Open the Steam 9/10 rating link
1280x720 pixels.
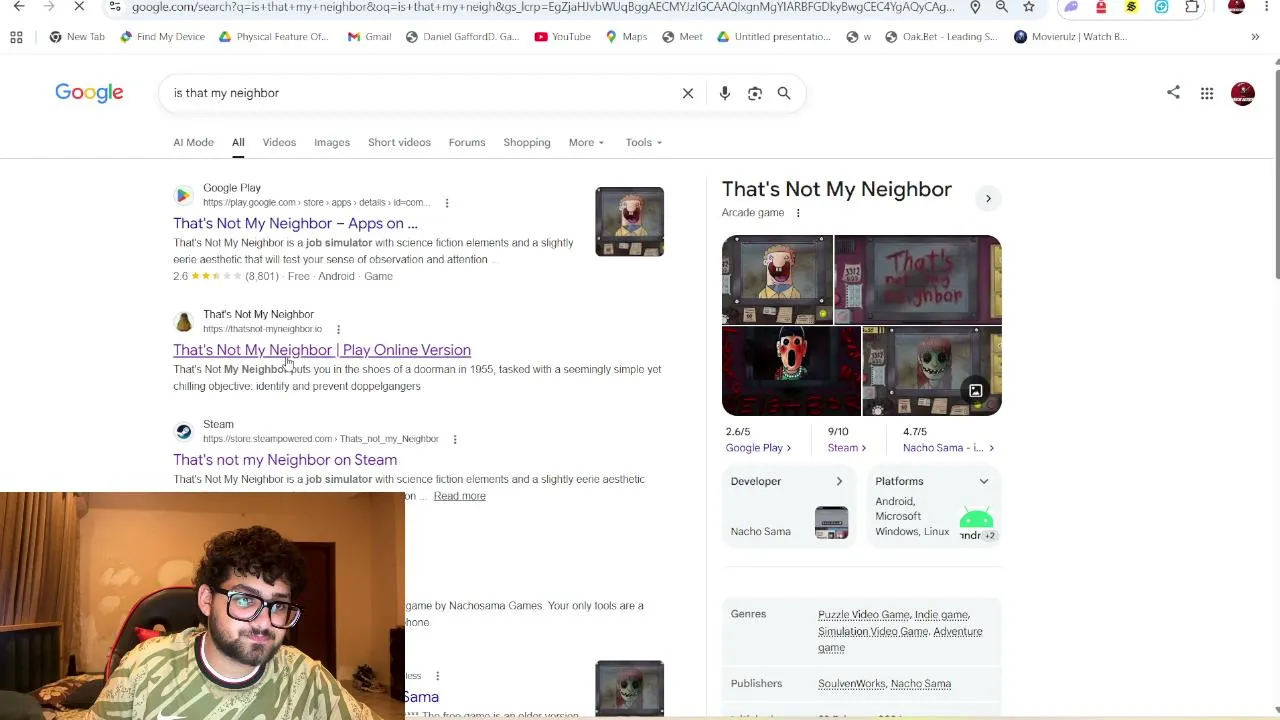pos(846,448)
